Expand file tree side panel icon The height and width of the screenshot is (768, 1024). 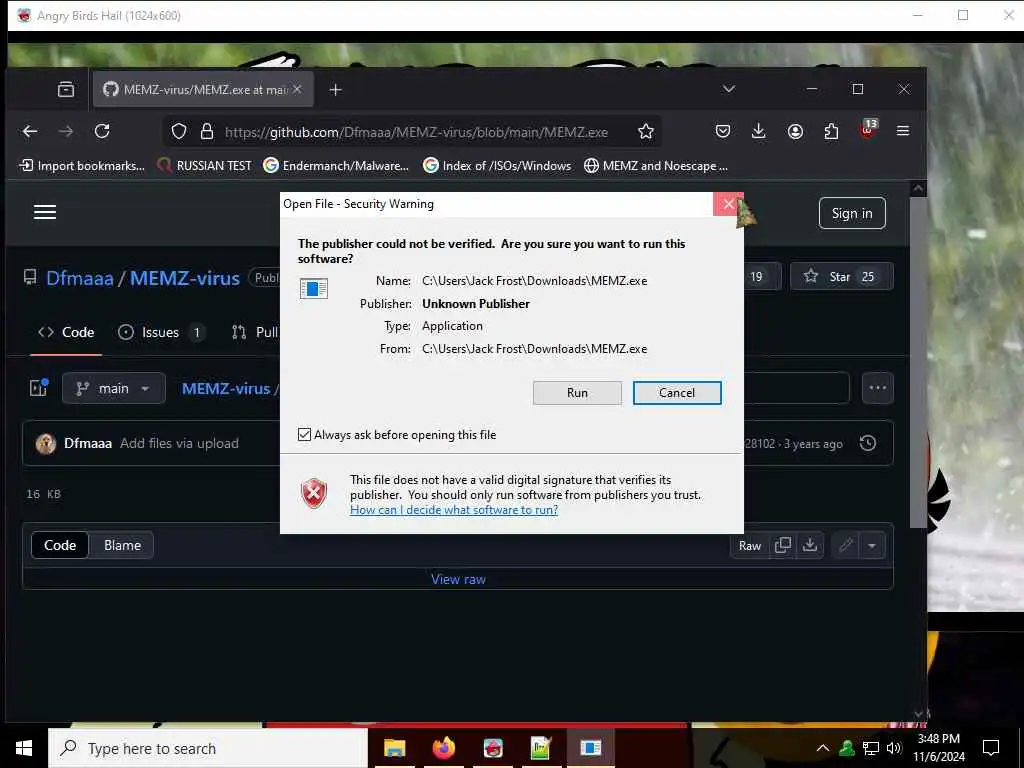click(39, 388)
